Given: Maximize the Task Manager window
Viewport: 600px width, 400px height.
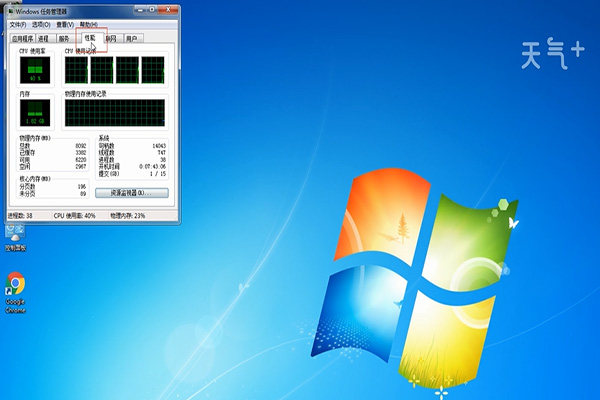Looking at the screenshot, I should pyautogui.click(x=152, y=10).
